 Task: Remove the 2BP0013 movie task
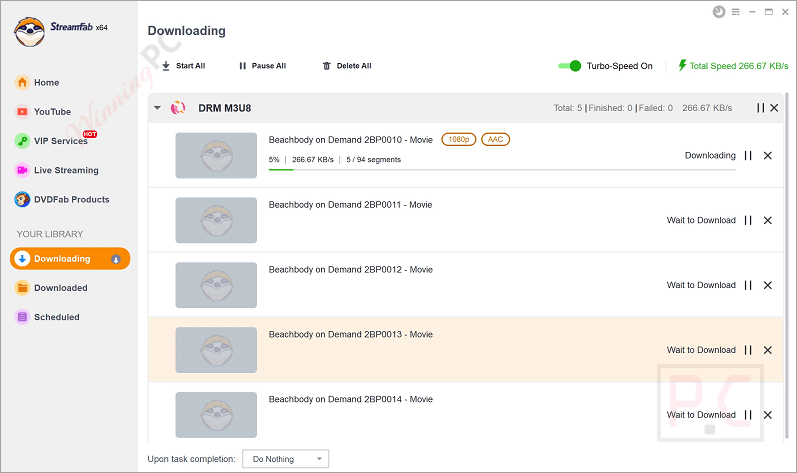coord(768,350)
